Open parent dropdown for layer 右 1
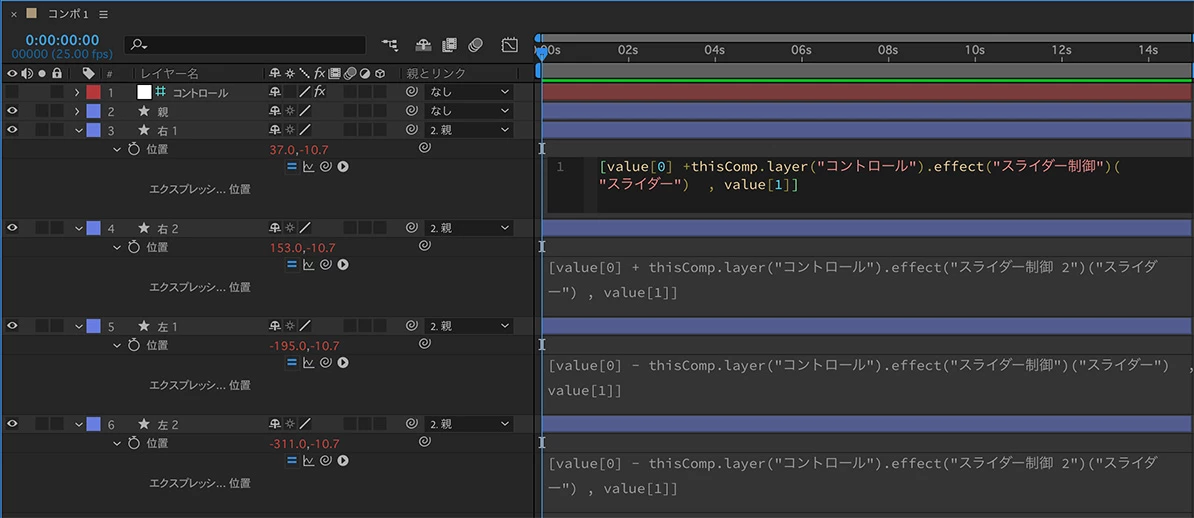This screenshot has height=518, width=1194. (469, 130)
